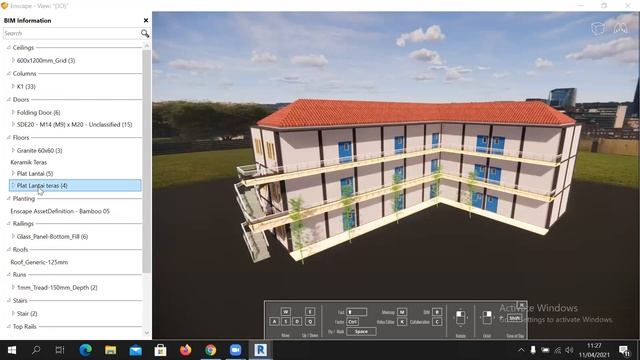Expand the Glass_Panel-Bottom_Fill (6) item
This screenshot has height=360, width=640.
point(13,236)
